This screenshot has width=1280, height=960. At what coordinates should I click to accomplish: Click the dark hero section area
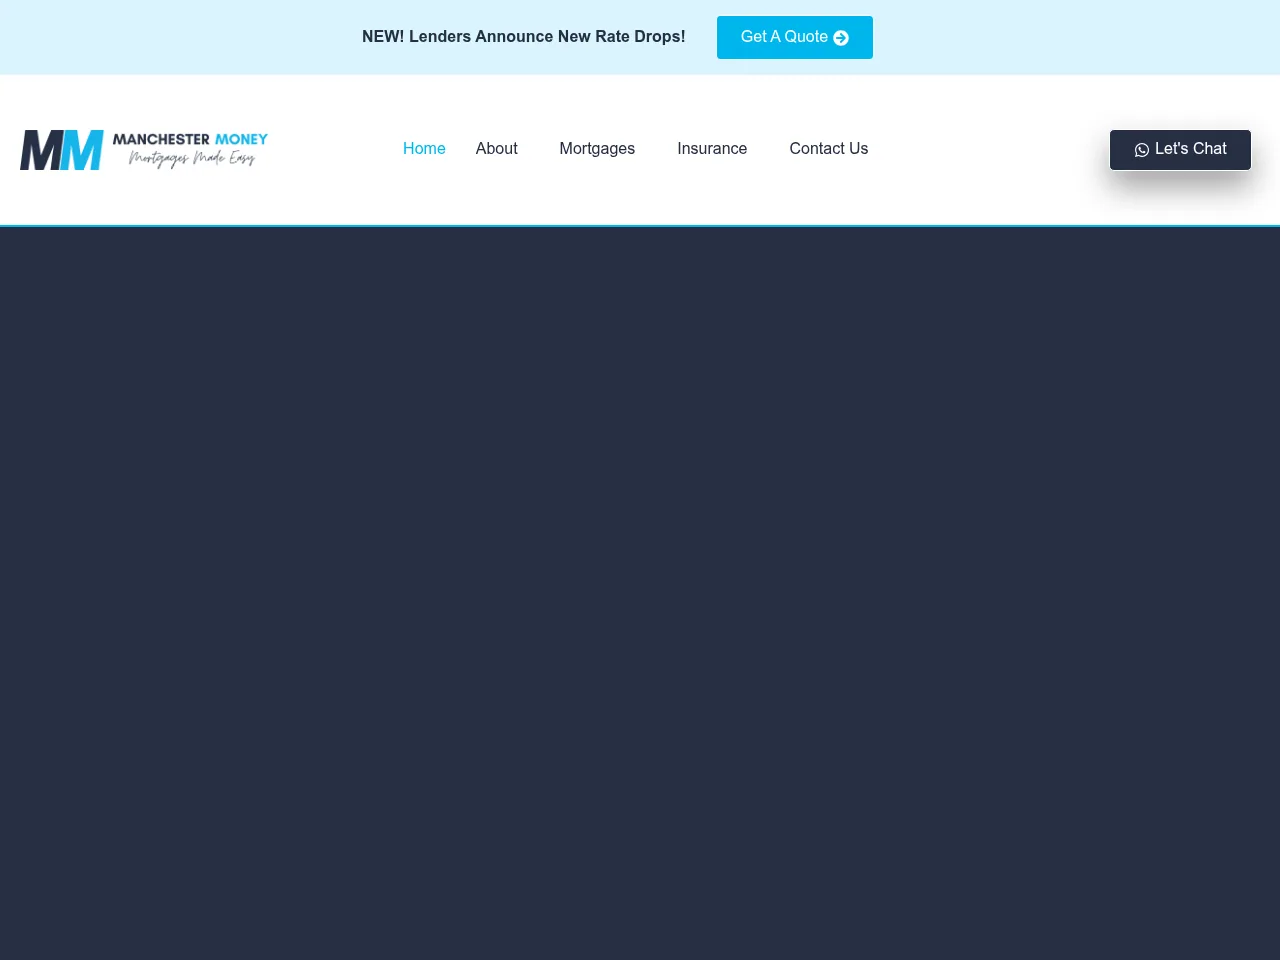pos(640,600)
